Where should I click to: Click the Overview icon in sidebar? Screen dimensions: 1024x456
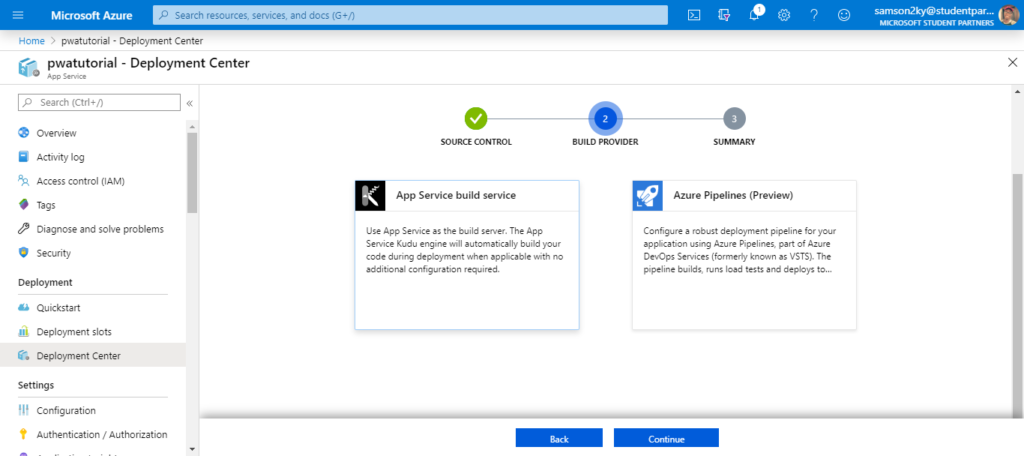tap(24, 133)
